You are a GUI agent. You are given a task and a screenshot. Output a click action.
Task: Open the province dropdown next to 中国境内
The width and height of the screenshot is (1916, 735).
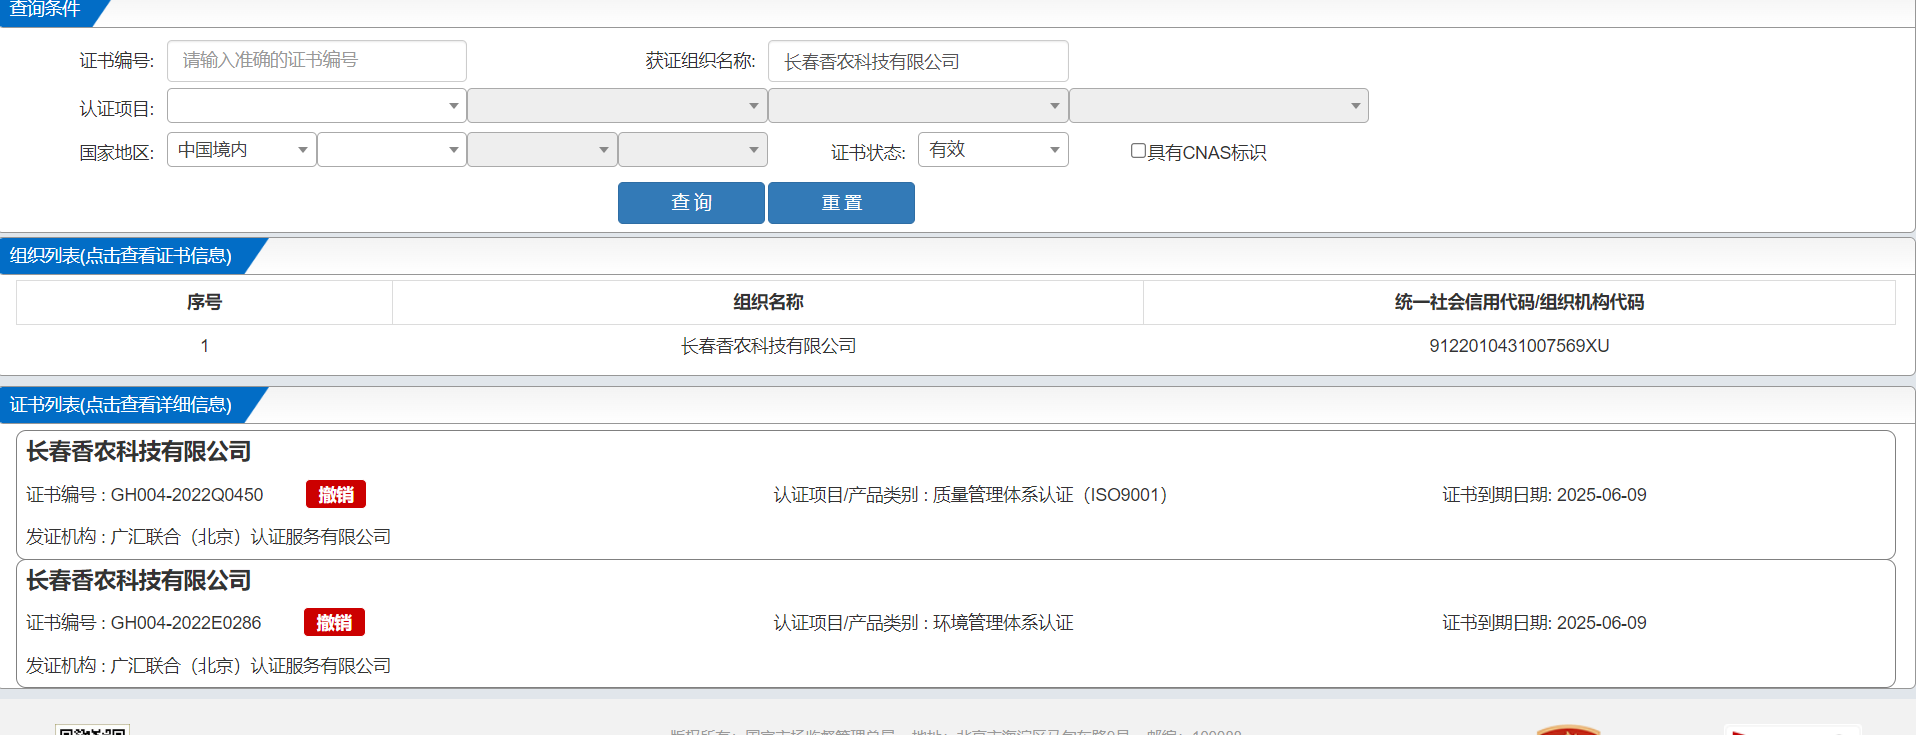[x=391, y=150]
